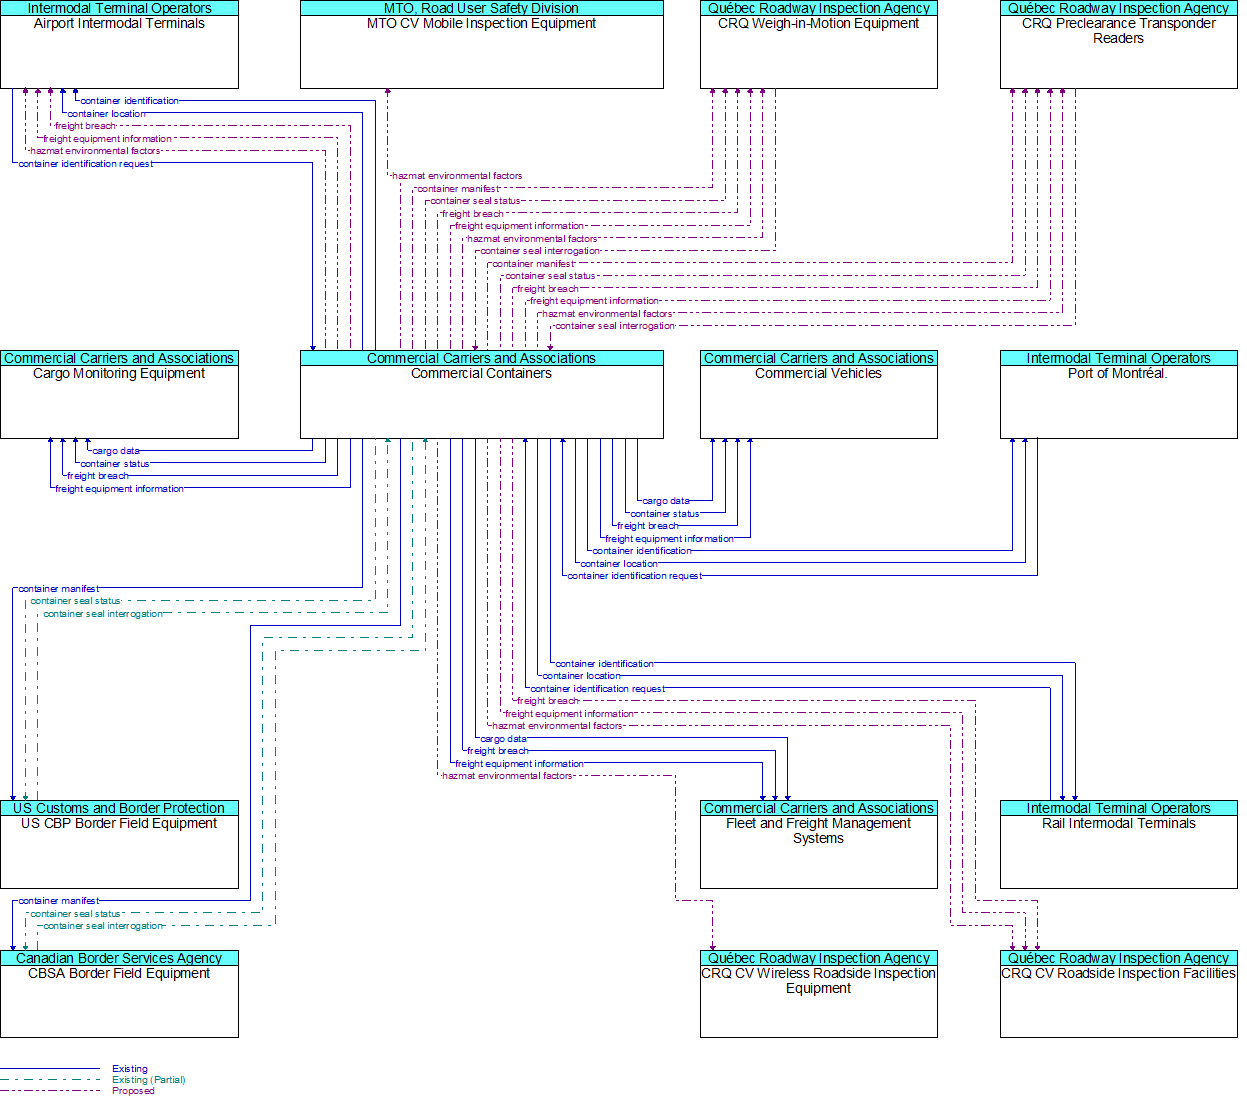Click the Proposed legend entry
This screenshot has height=1108, width=1247.
coord(133,1091)
